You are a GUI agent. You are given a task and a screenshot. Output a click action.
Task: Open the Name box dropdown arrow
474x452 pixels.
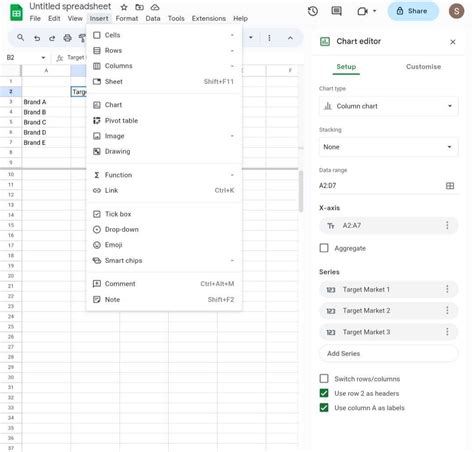[43, 58]
